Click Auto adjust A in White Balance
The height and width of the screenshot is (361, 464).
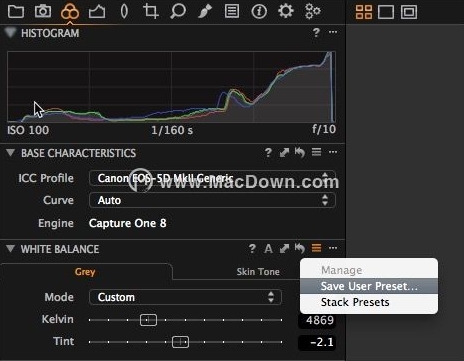268,249
